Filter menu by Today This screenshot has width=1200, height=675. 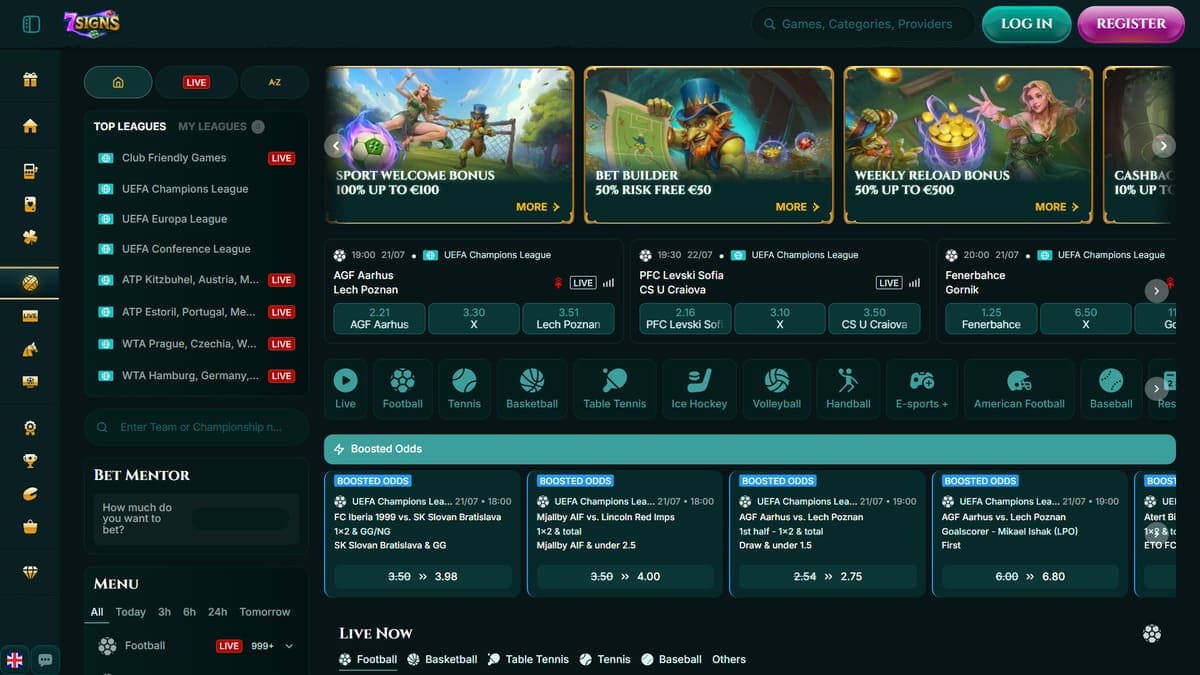pyautogui.click(x=130, y=612)
